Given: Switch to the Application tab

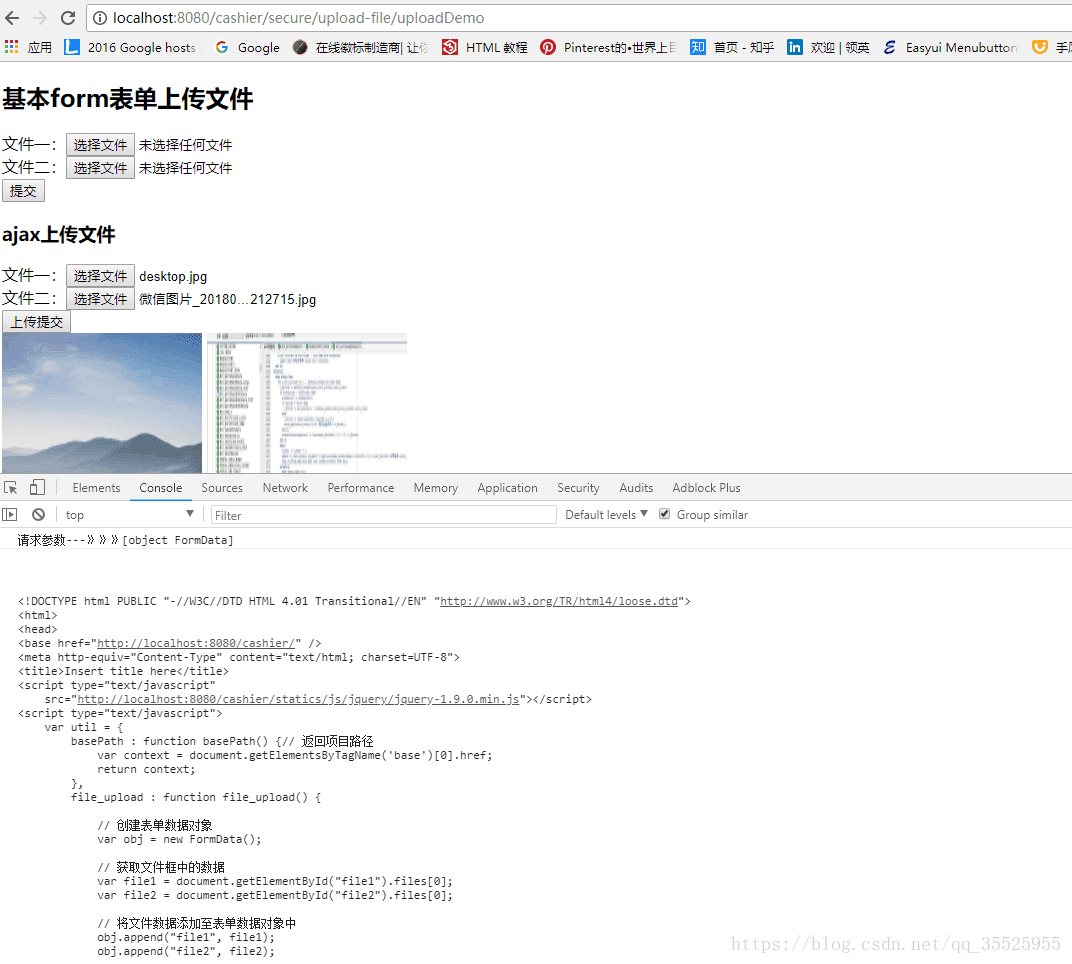Looking at the screenshot, I should point(507,487).
